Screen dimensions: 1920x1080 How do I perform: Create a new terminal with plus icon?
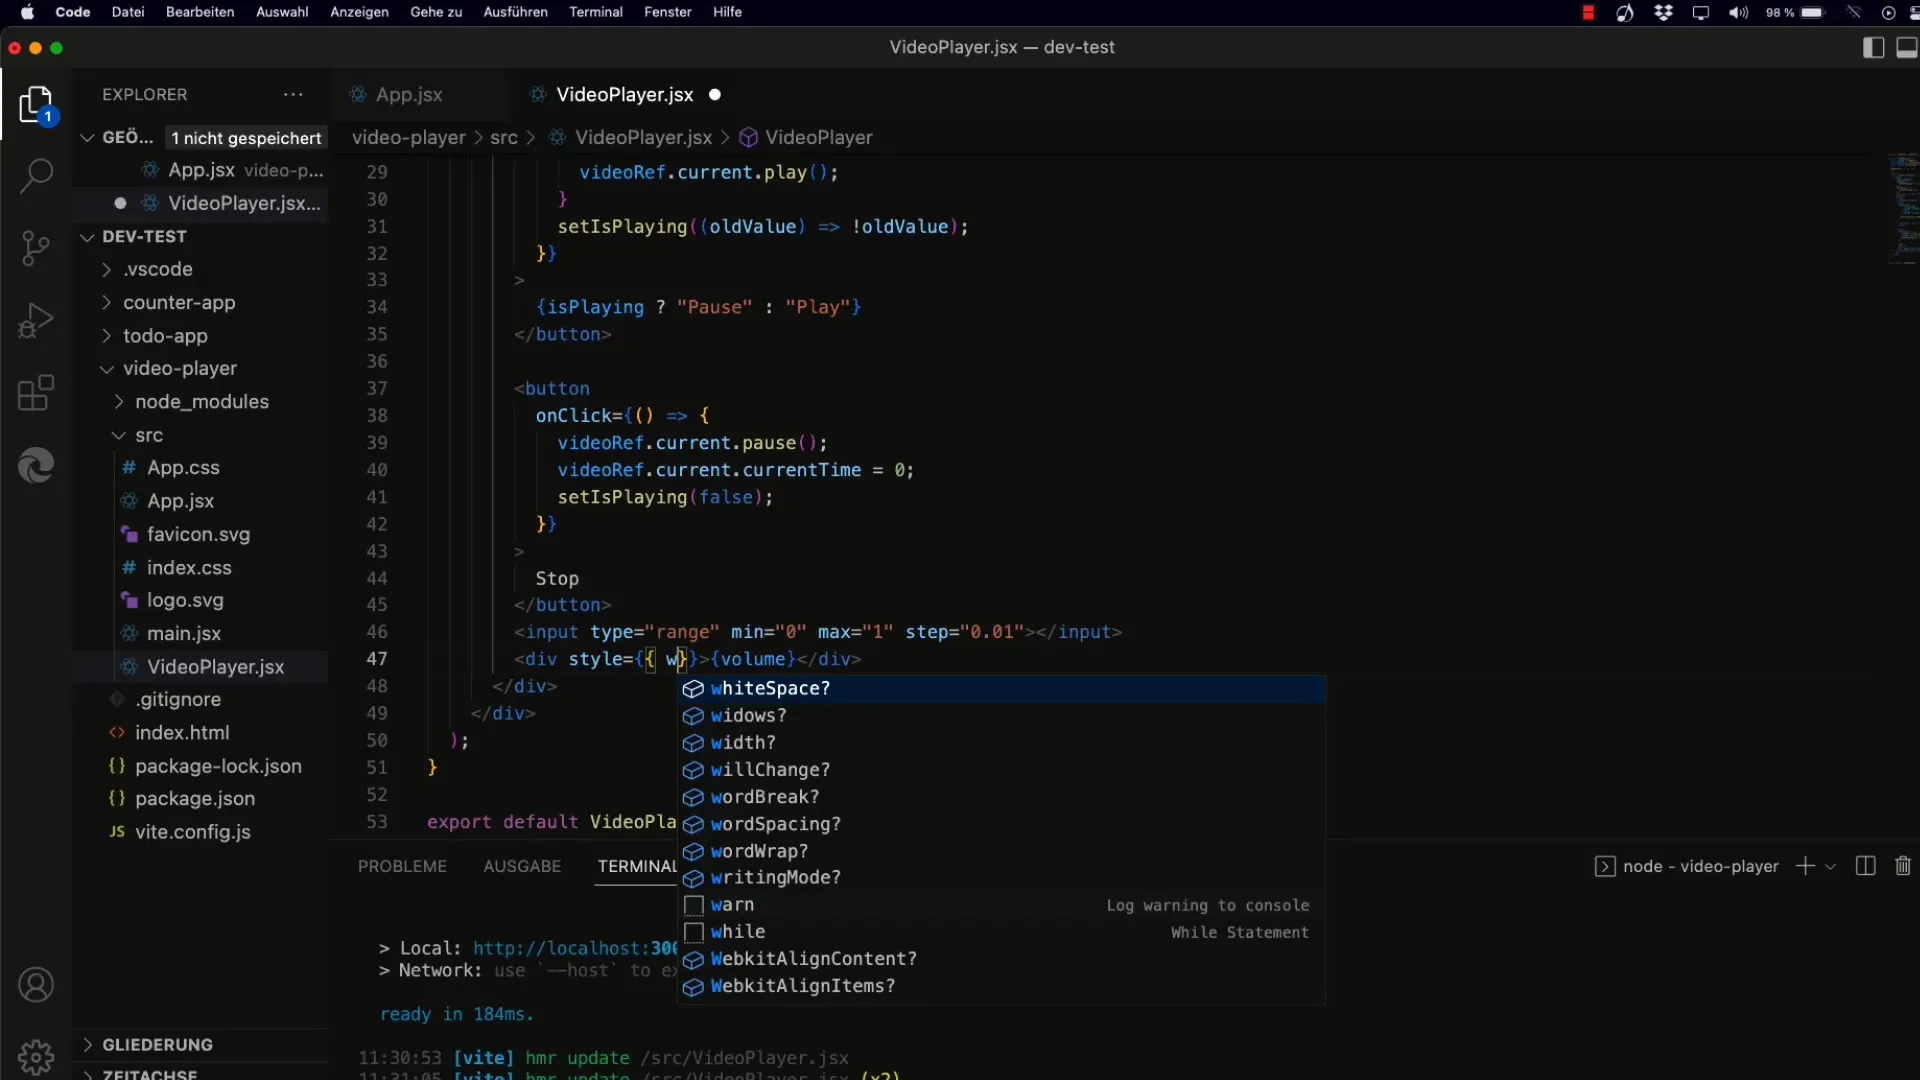[1805, 866]
